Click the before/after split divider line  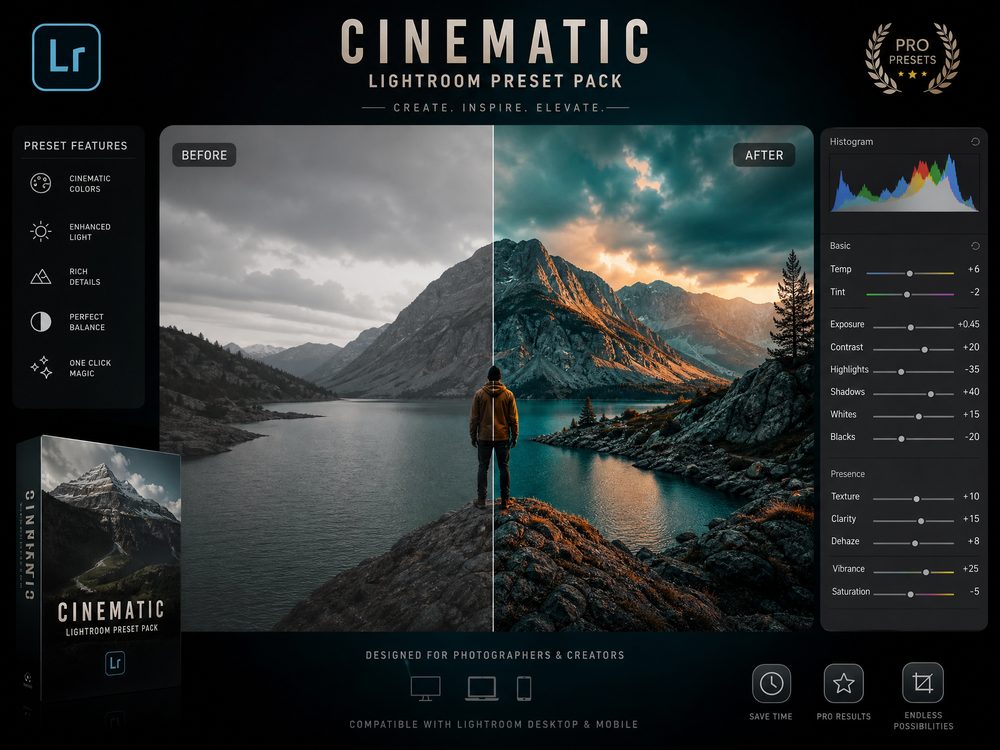point(493,378)
